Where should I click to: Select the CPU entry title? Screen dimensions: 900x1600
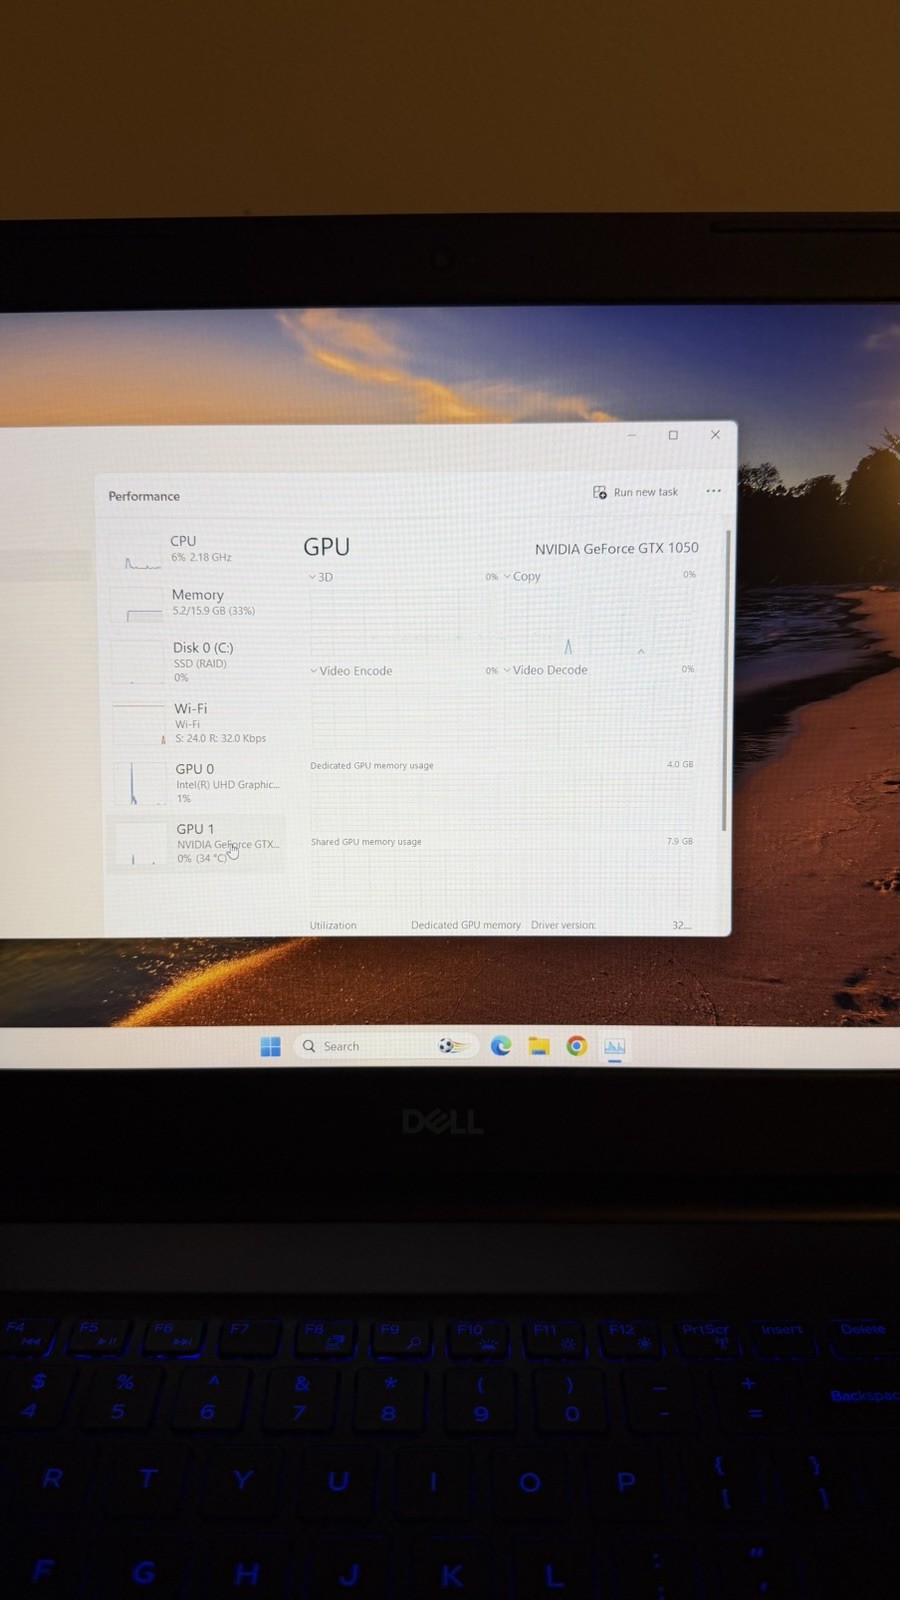coord(183,541)
